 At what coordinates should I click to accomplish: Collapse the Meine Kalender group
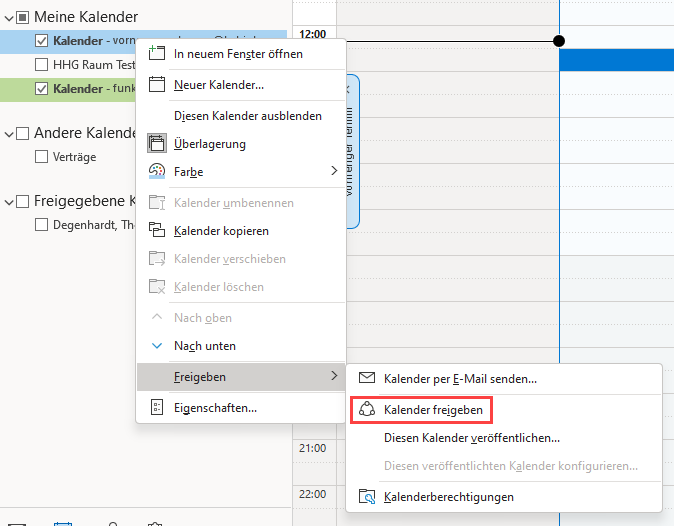coord(9,18)
